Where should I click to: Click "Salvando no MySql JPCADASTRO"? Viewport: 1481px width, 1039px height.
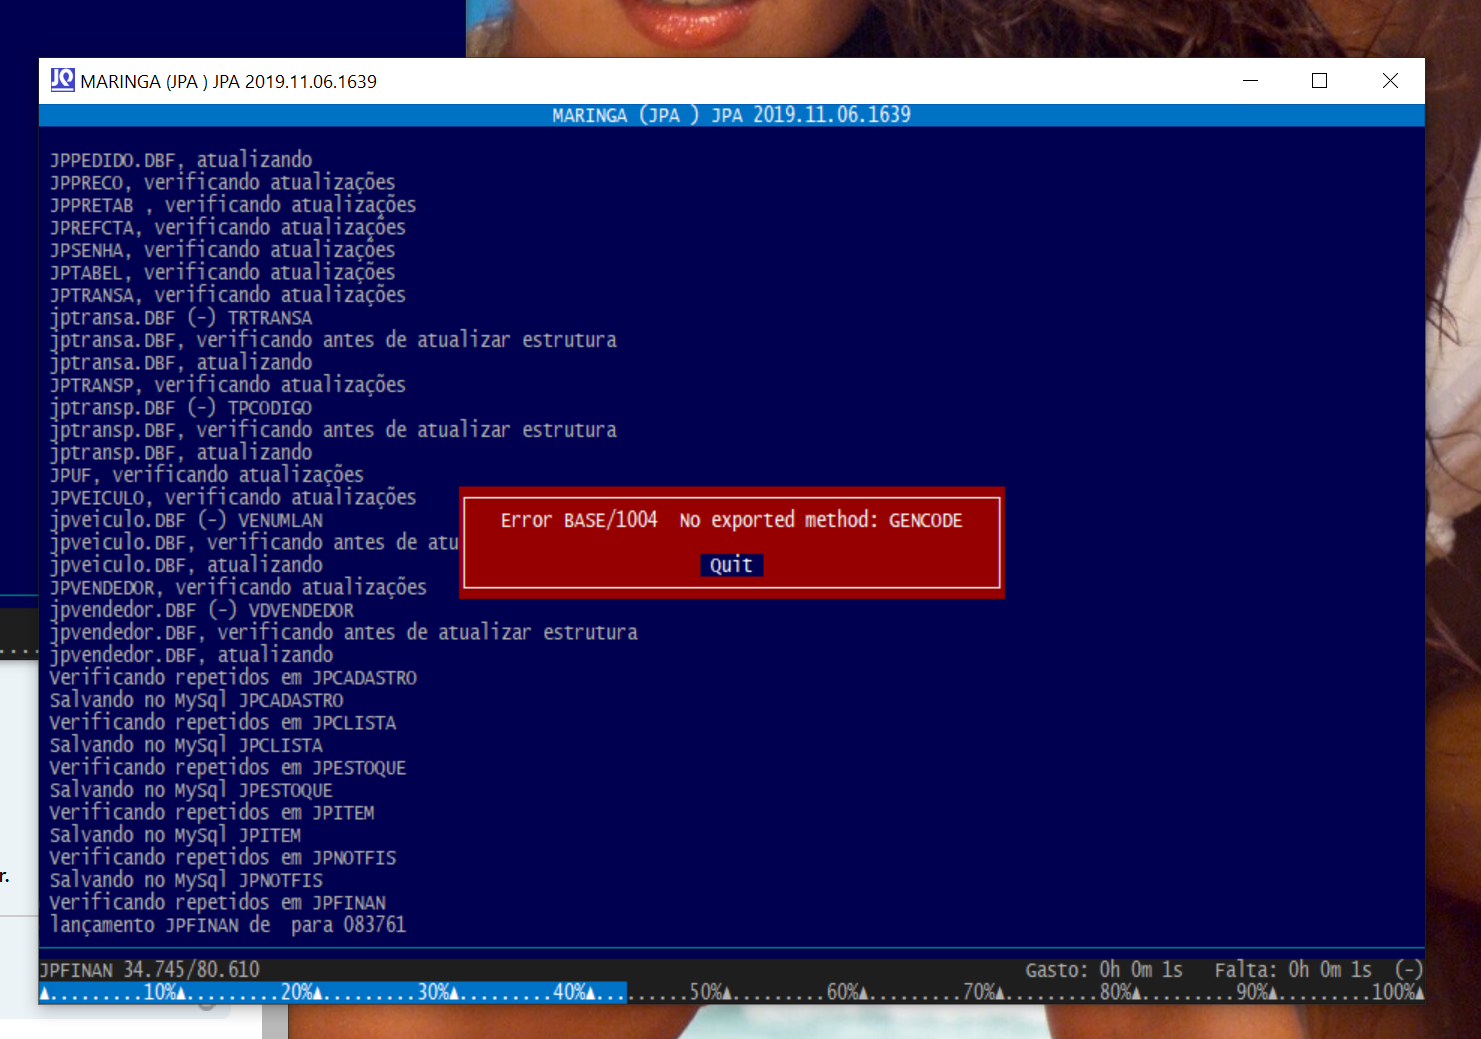pyautogui.click(x=196, y=700)
